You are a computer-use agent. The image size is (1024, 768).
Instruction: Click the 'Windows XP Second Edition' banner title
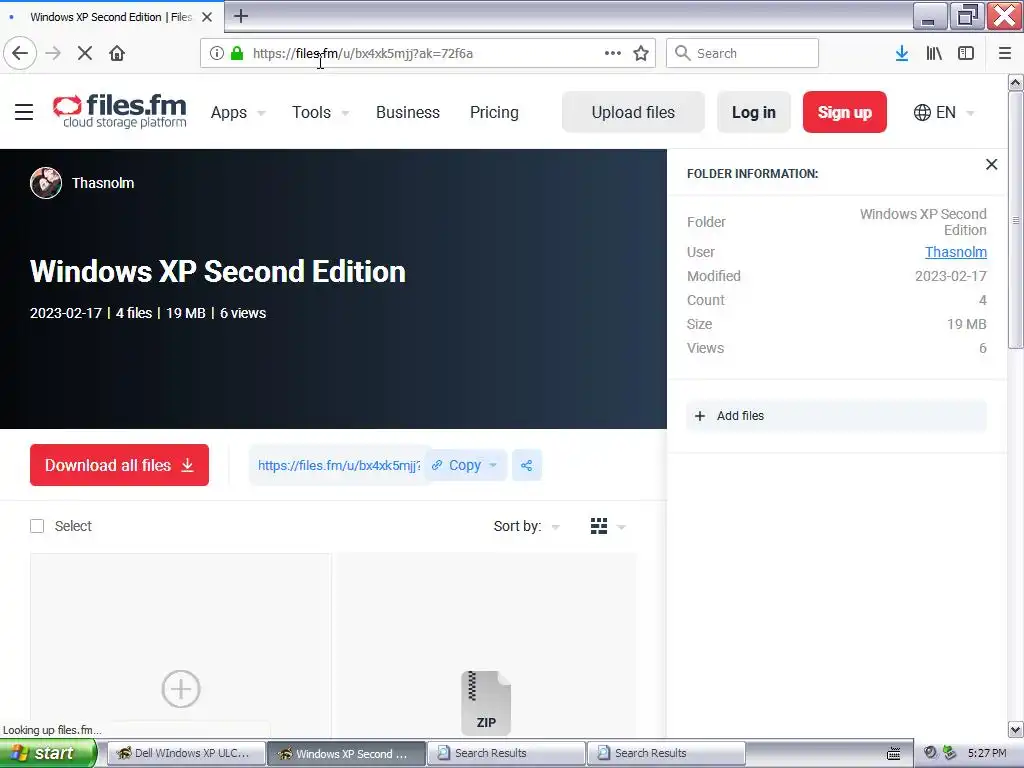pos(218,271)
